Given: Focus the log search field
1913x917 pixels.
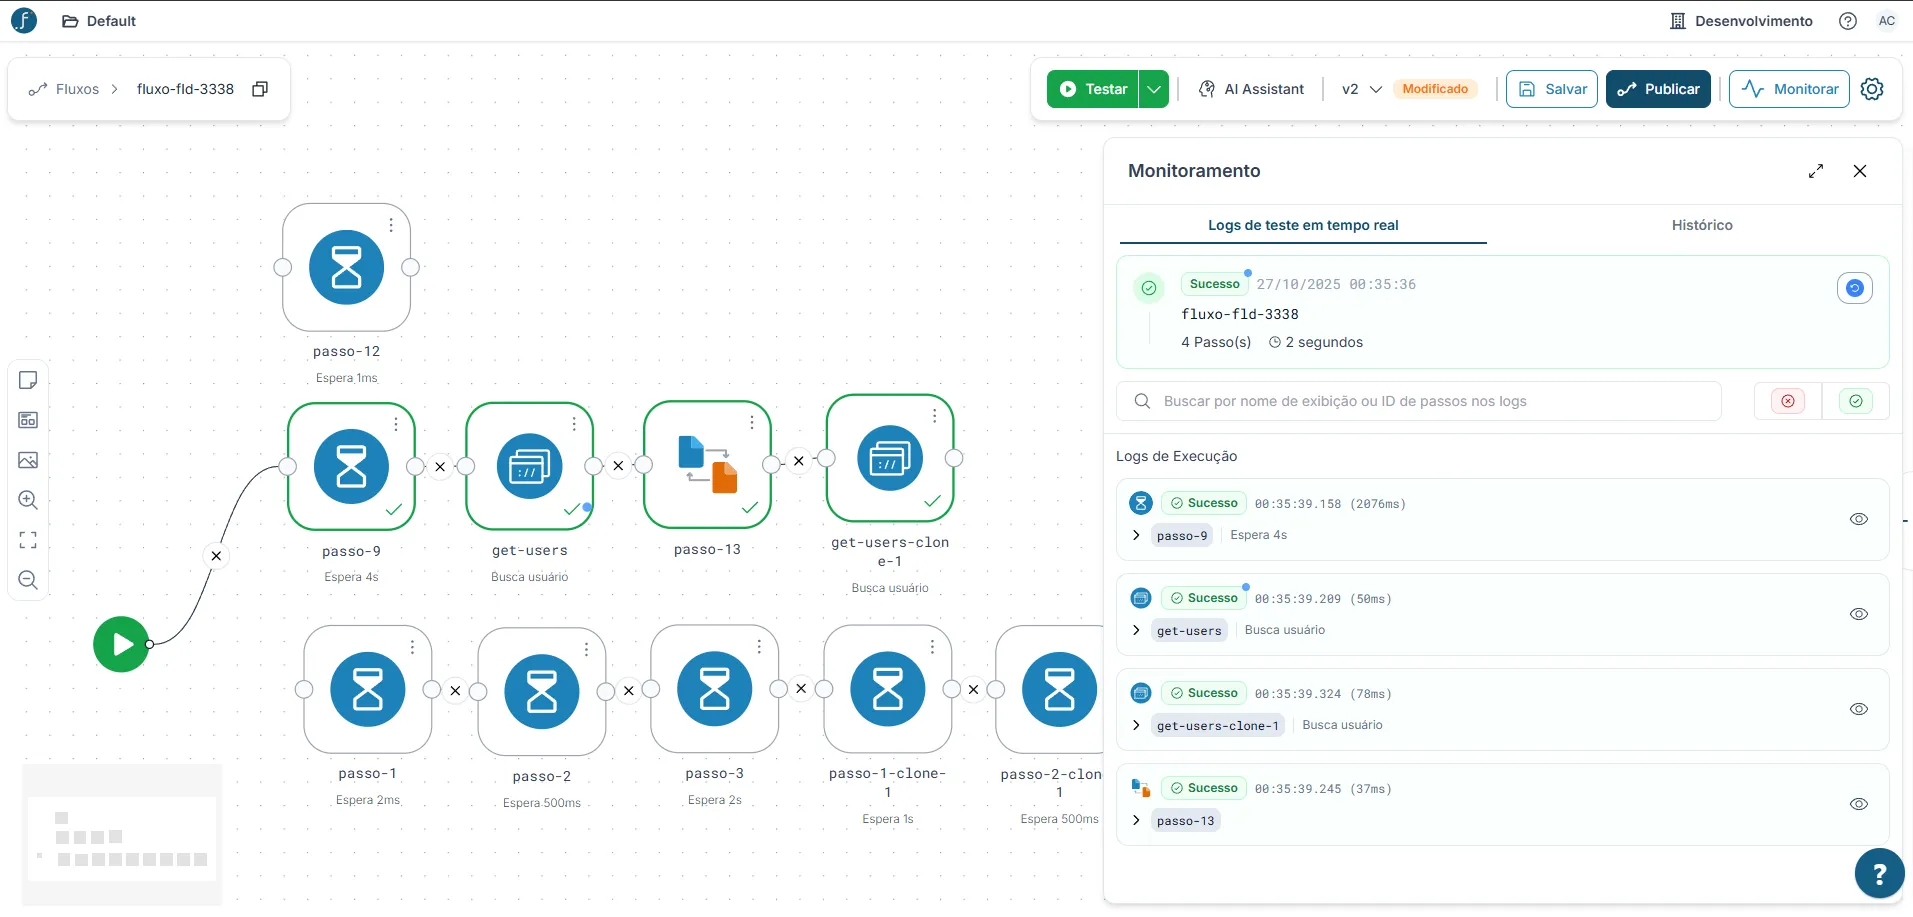Looking at the screenshot, I should pos(1419,401).
